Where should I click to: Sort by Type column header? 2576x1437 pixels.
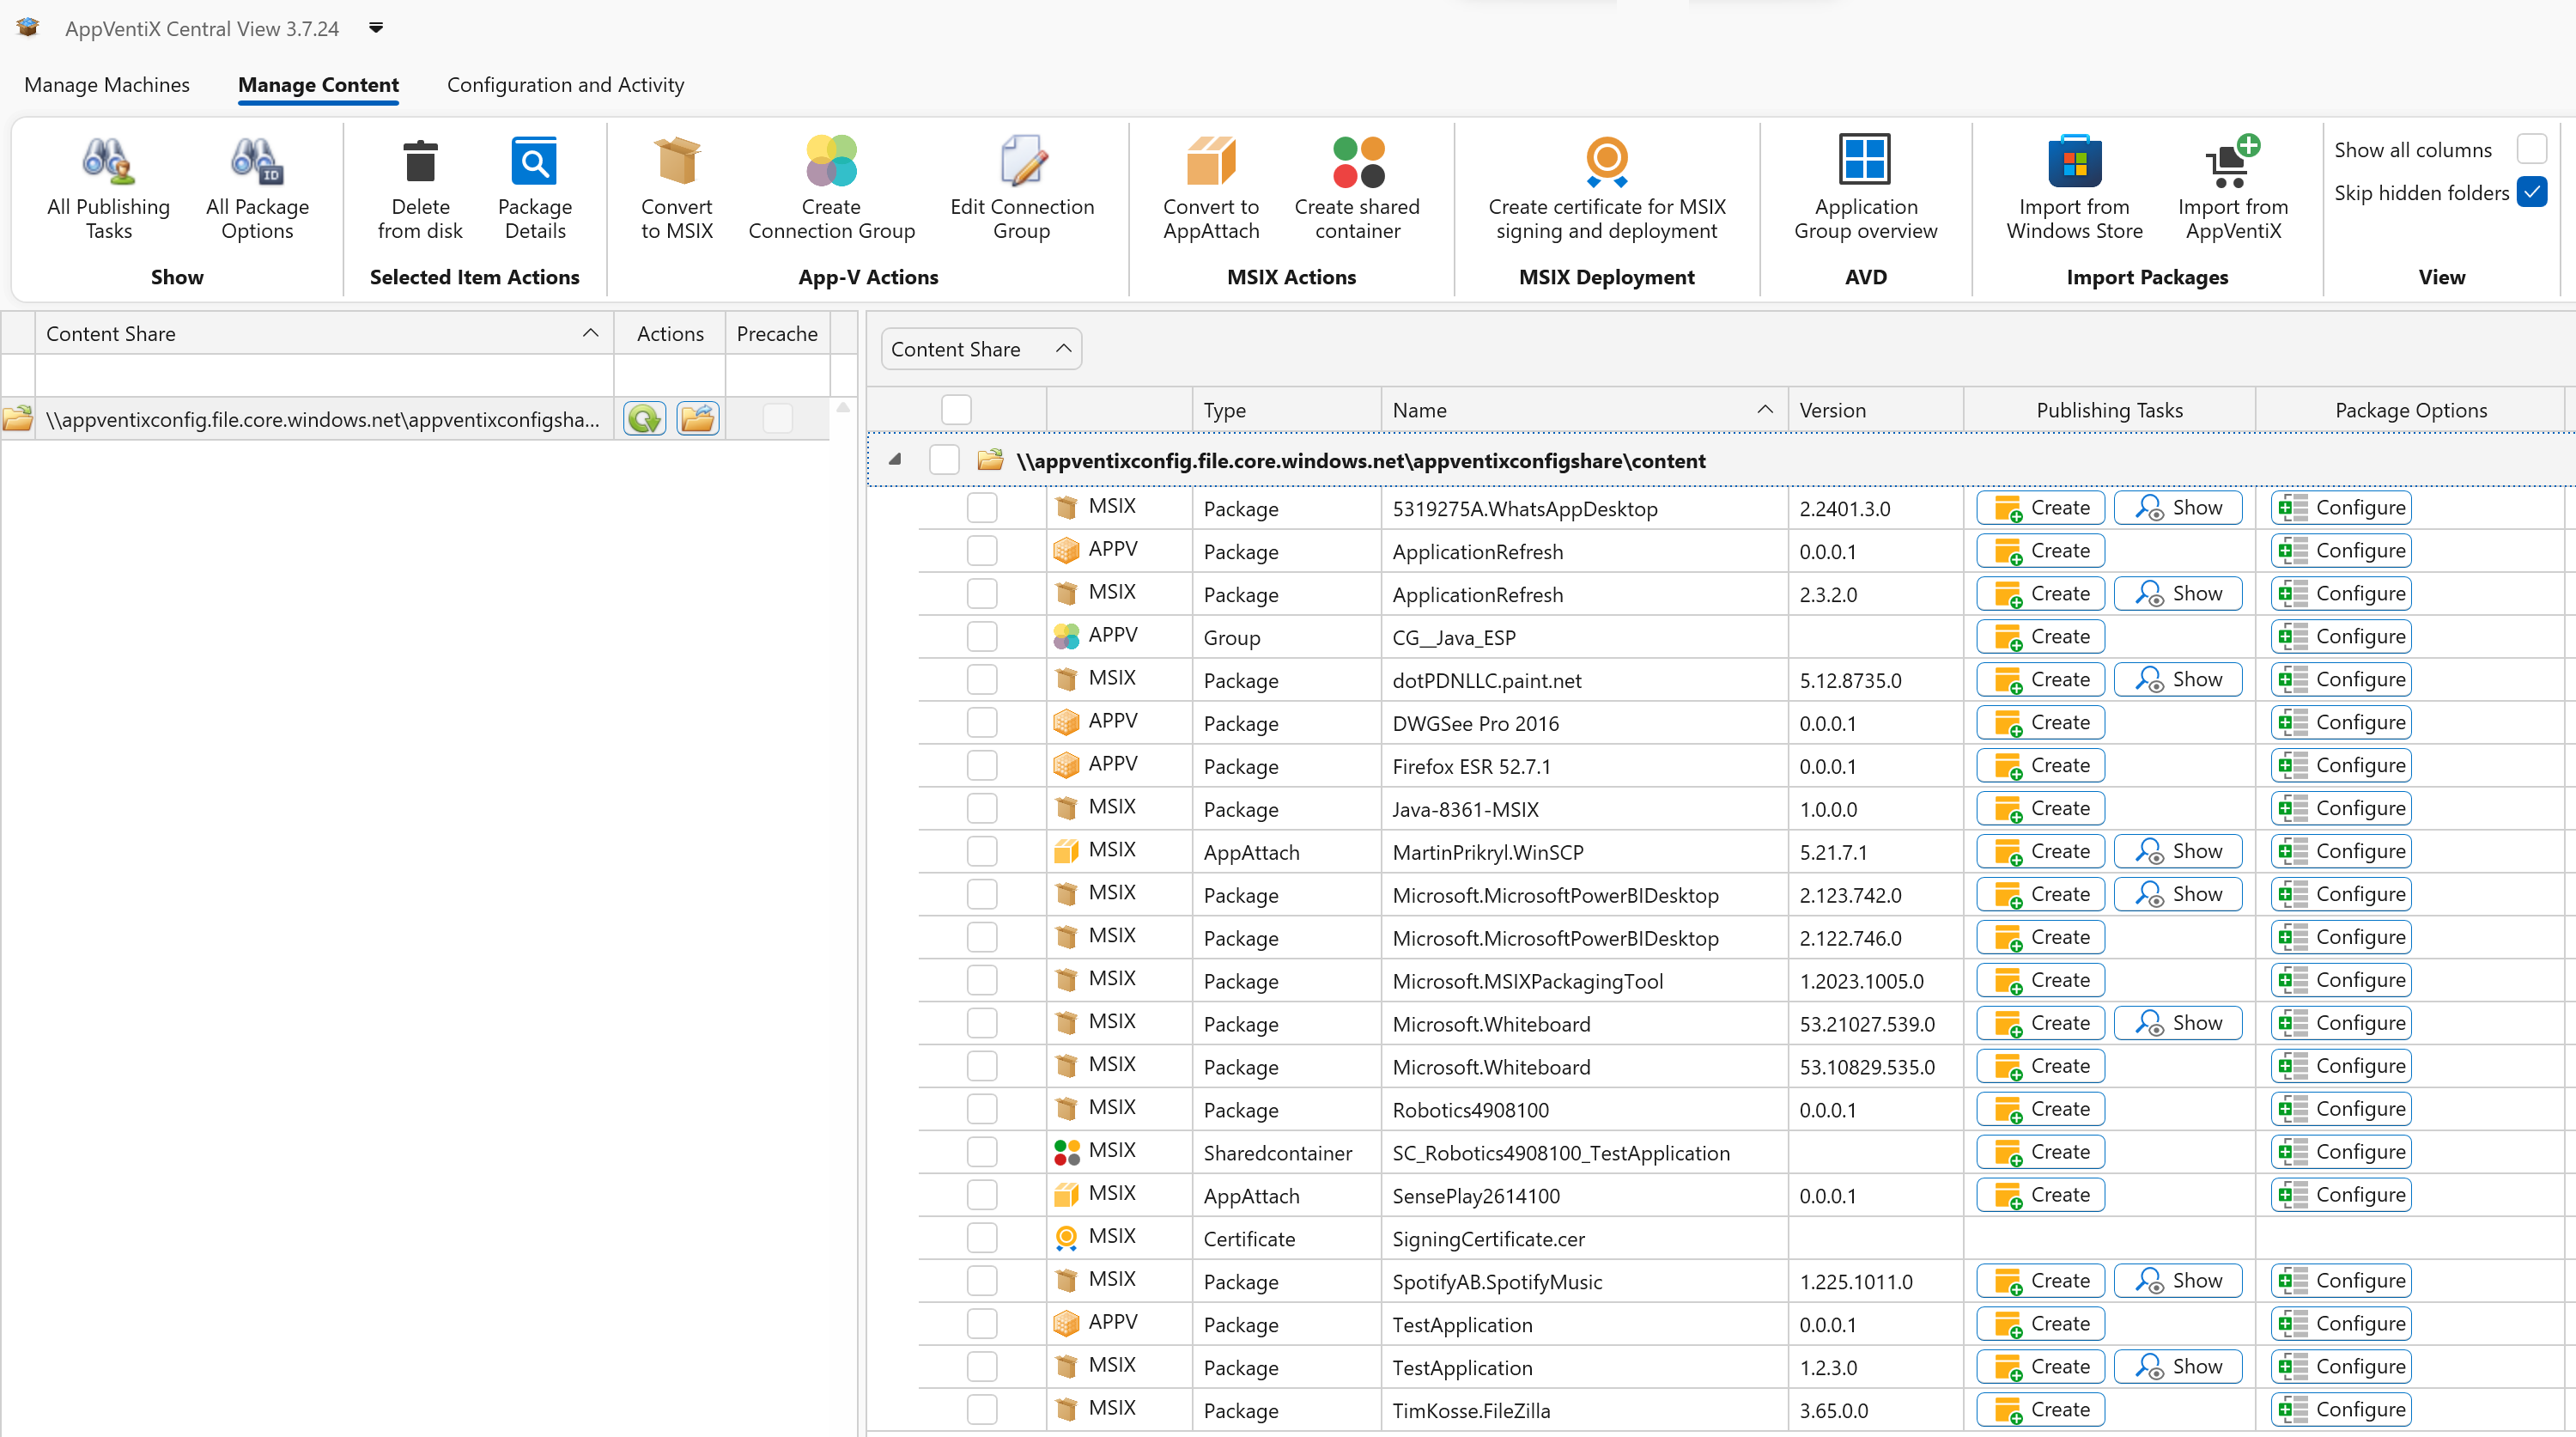click(x=1286, y=410)
